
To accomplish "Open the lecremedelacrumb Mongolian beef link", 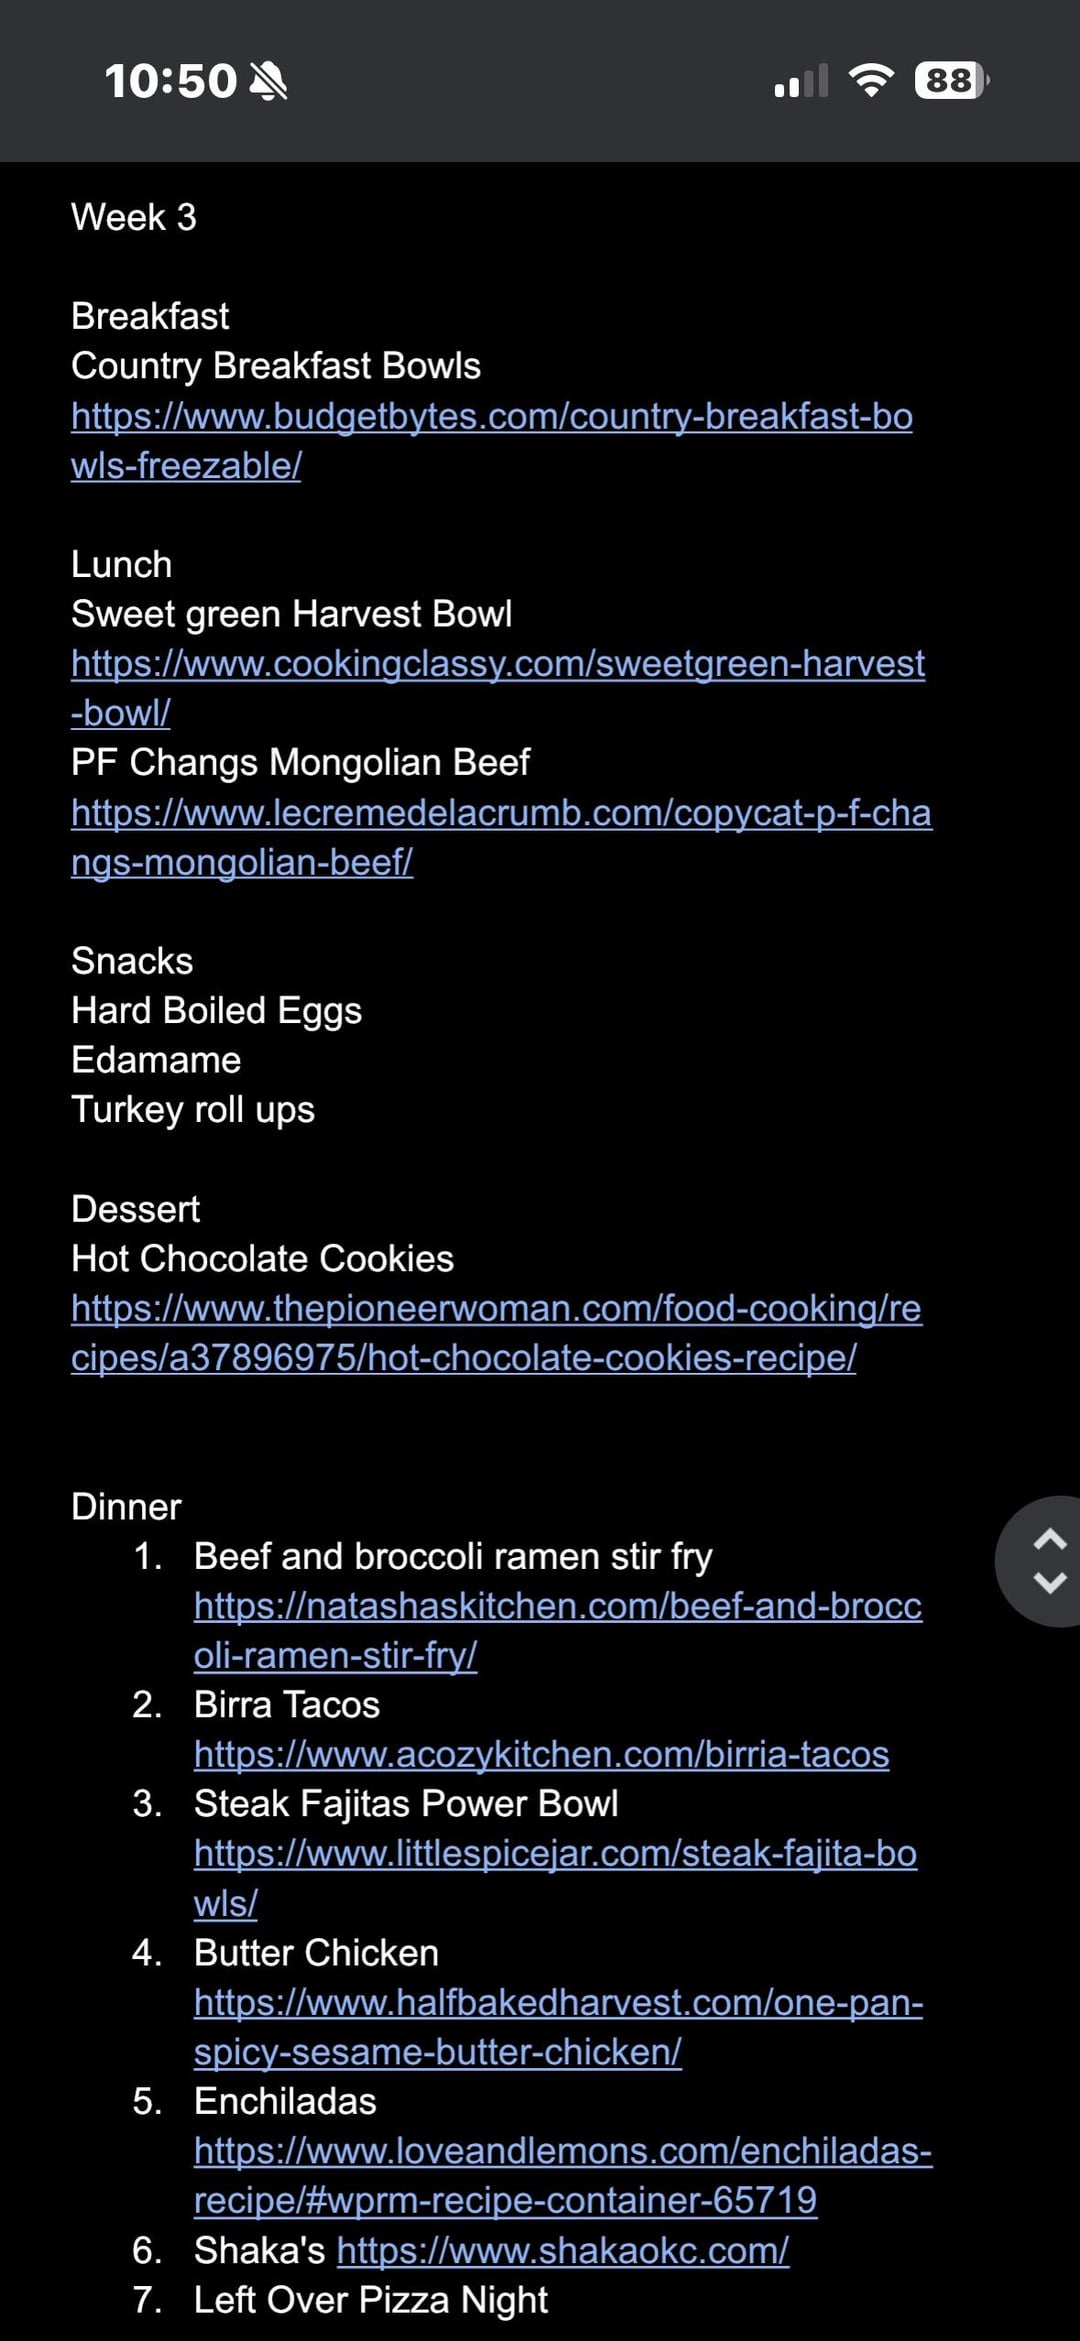I will pyautogui.click(x=500, y=813).
